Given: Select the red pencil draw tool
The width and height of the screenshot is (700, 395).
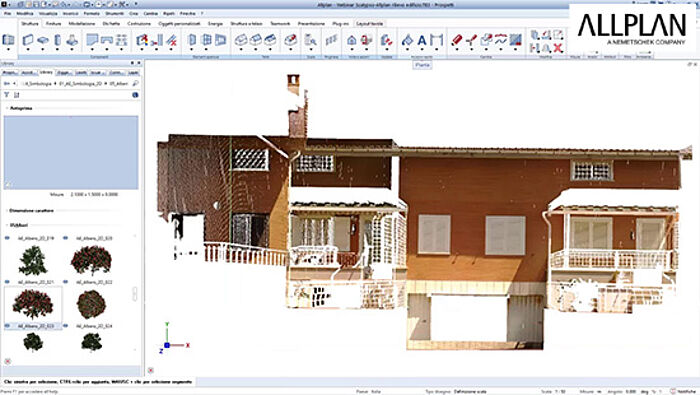Looking at the screenshot, I should (456, 40).
